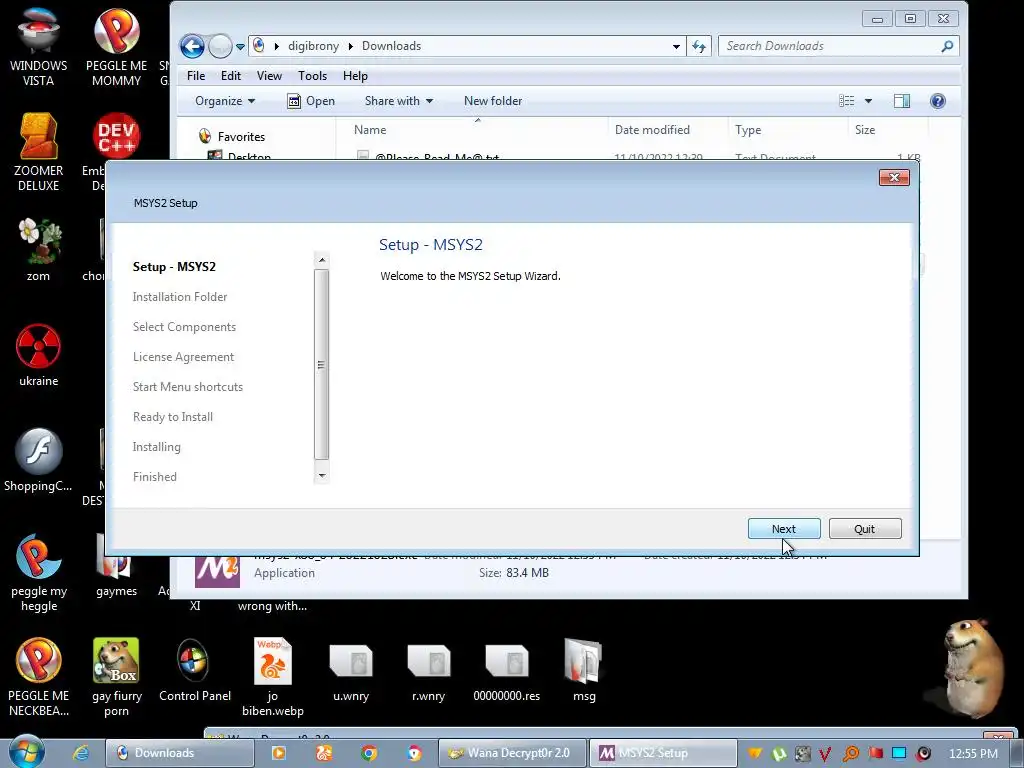Sort by the Date modified column header
The height and width of the screenshot is (768, 1024).
(652, 130)
